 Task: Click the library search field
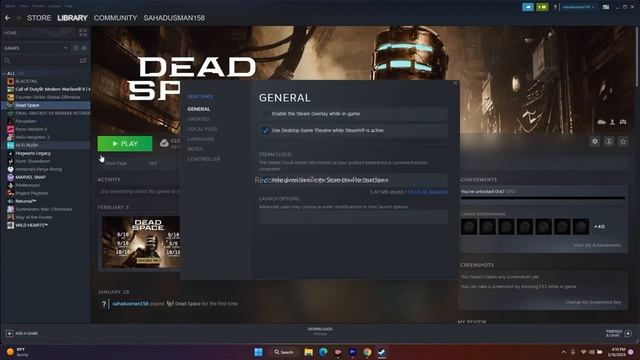pyautogui.click(x=41, y=60)
